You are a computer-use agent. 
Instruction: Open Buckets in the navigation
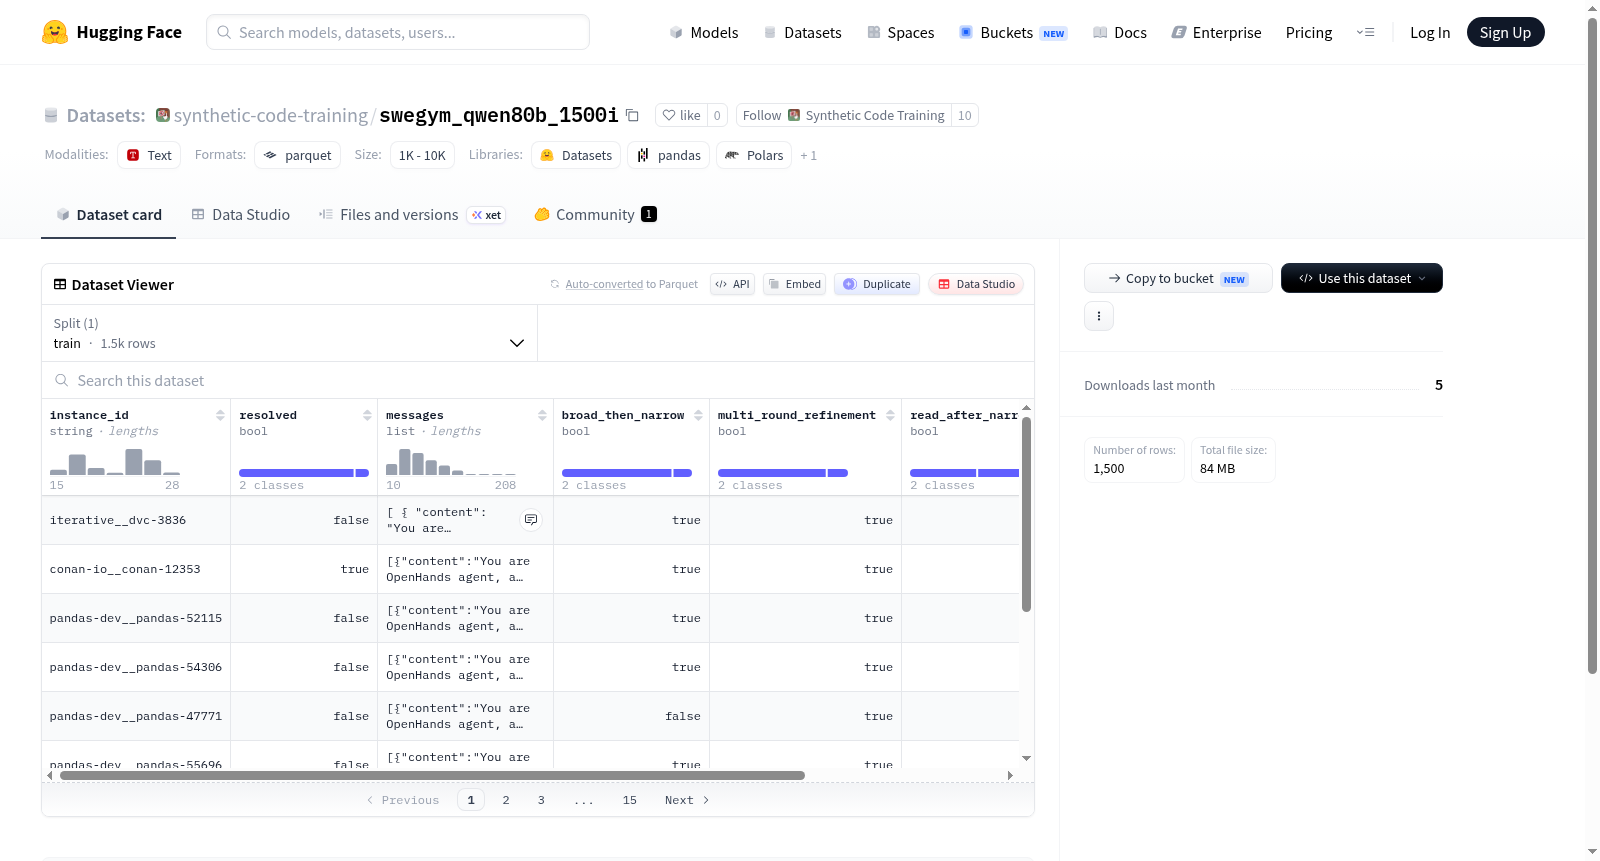click(1013, 32)
